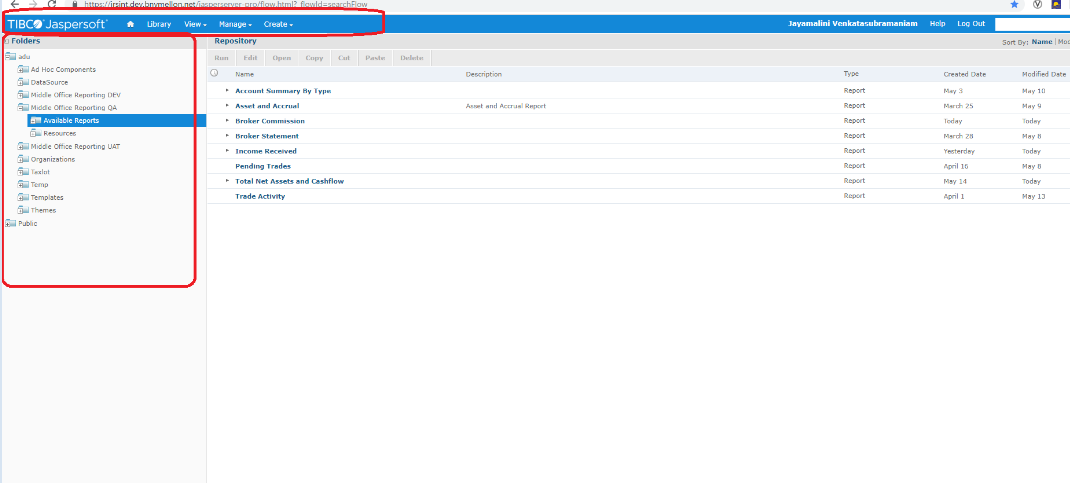Click the Help link in header
This screenshot has width=1070, height=483.
(x=938, y=23)
